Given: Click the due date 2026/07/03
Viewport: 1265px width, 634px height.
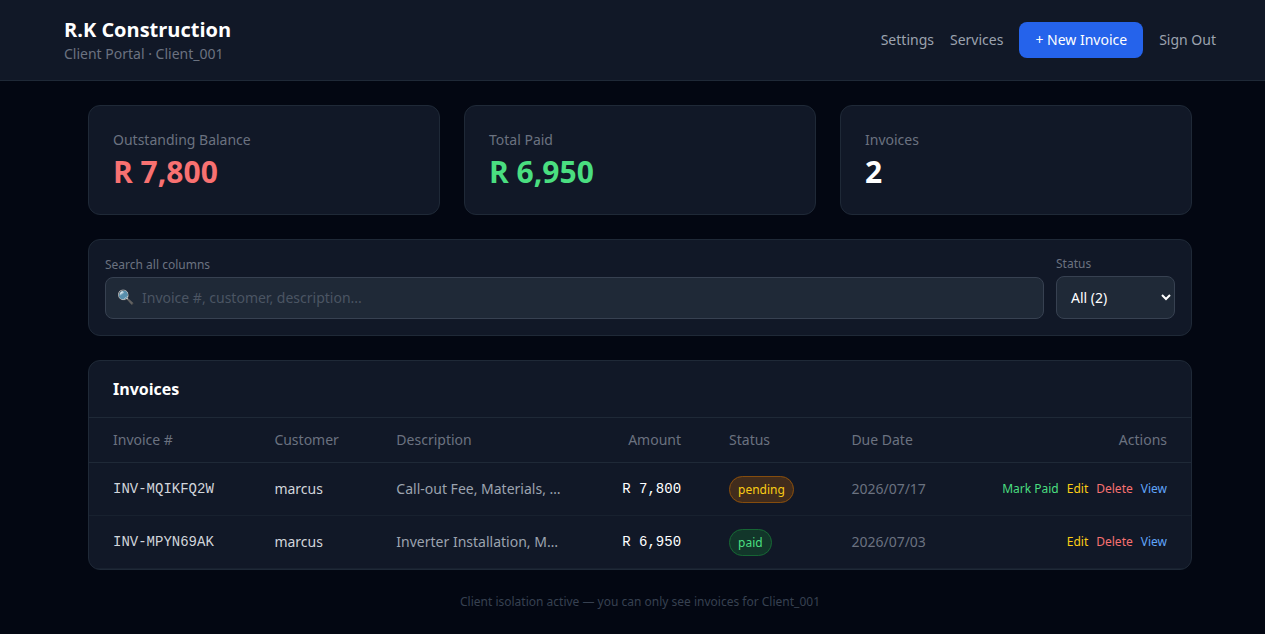Looking at the screenshot, I should (888, 541).
